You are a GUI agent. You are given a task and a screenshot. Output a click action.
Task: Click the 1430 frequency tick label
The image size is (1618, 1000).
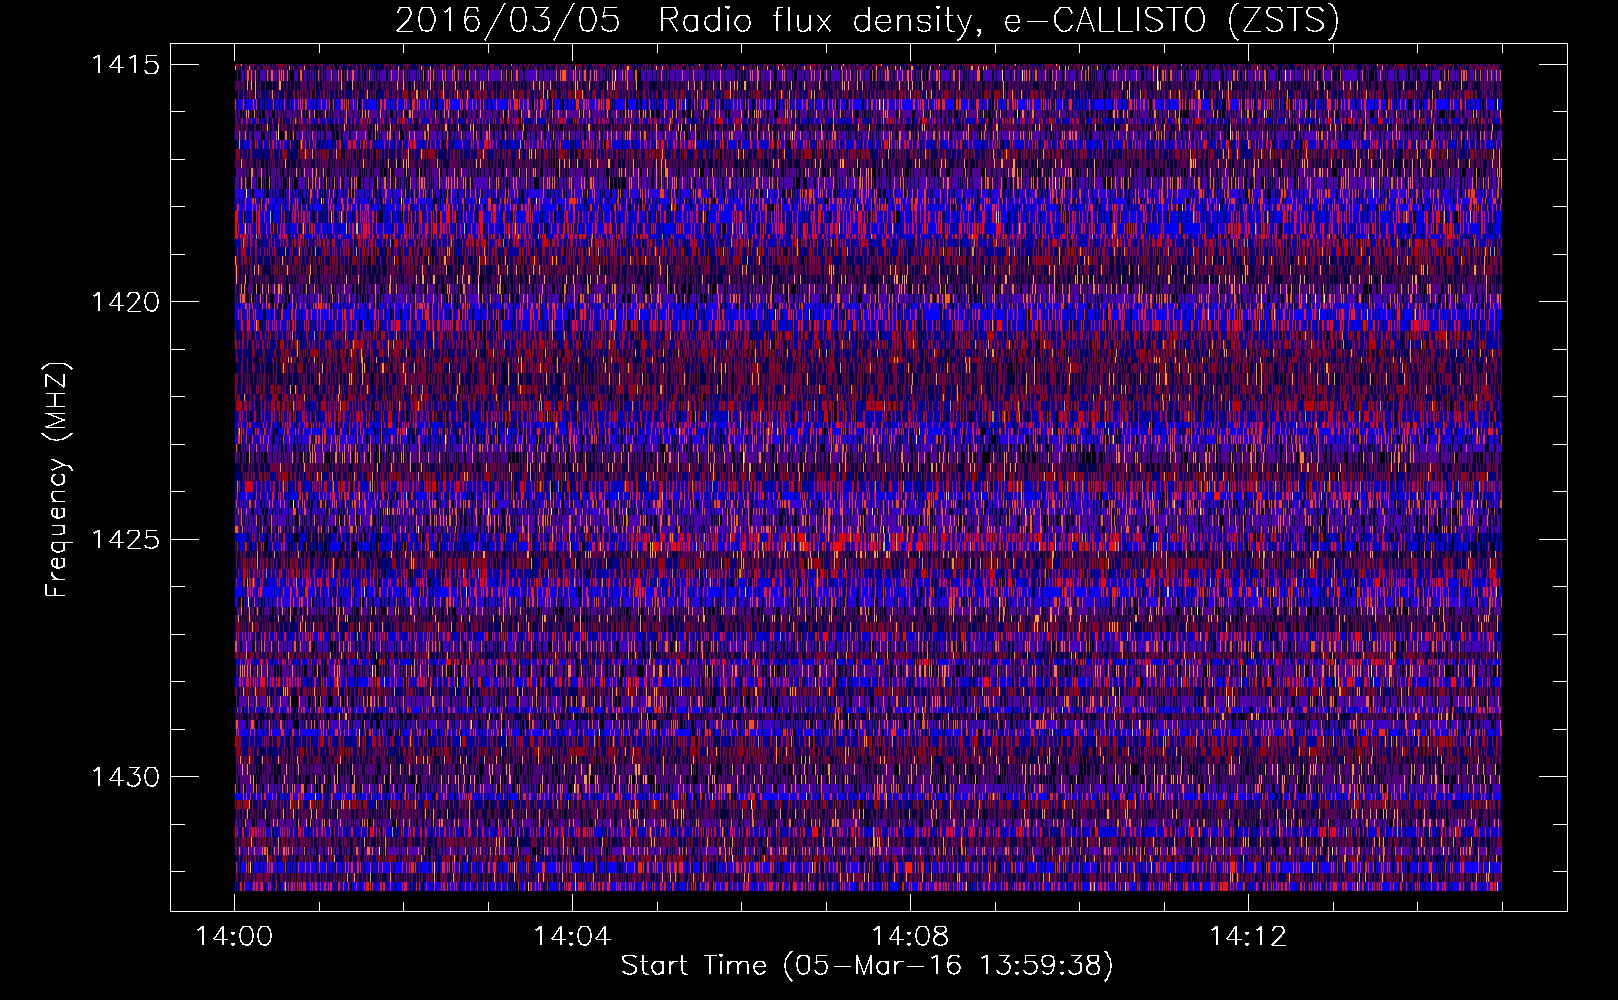point(125,777)
